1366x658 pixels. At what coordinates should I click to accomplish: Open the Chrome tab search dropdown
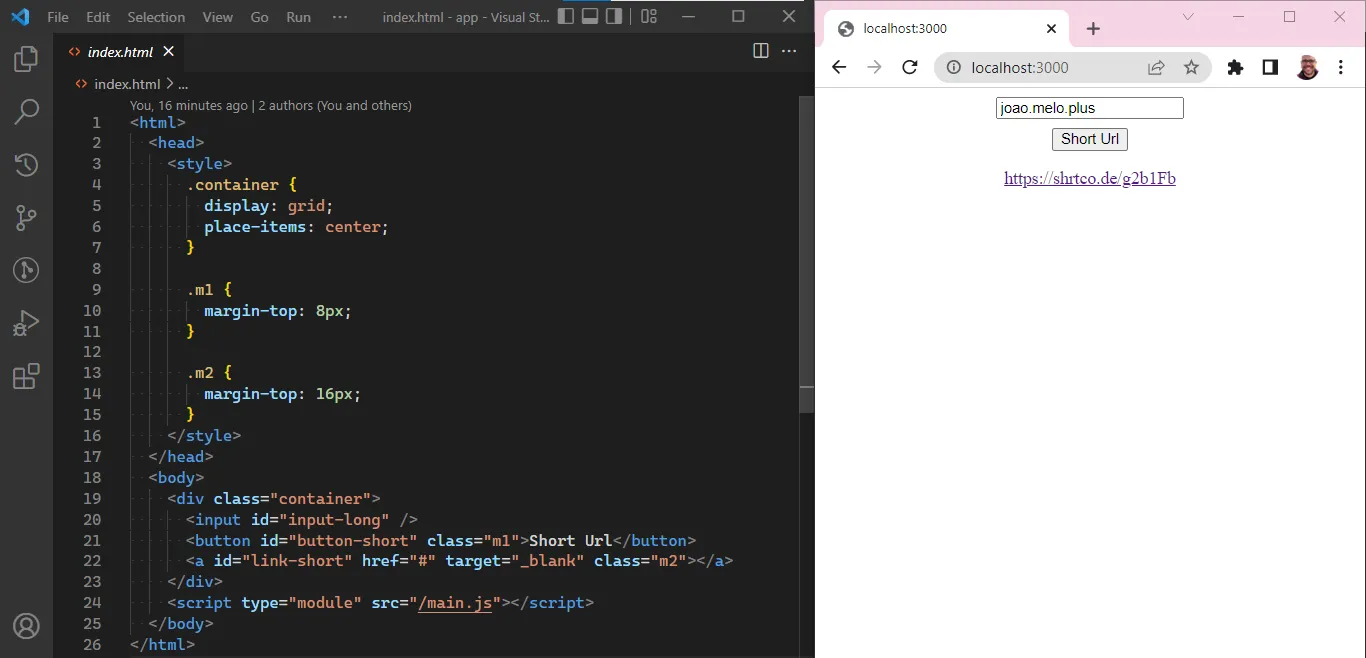pos(1188,17)
